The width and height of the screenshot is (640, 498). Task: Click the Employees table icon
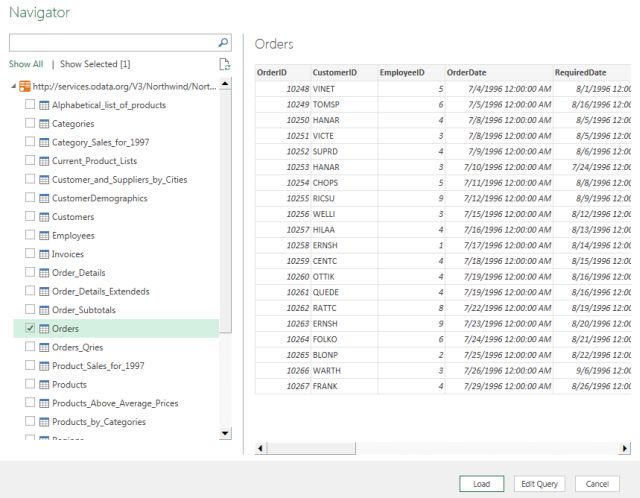[44, 235]
